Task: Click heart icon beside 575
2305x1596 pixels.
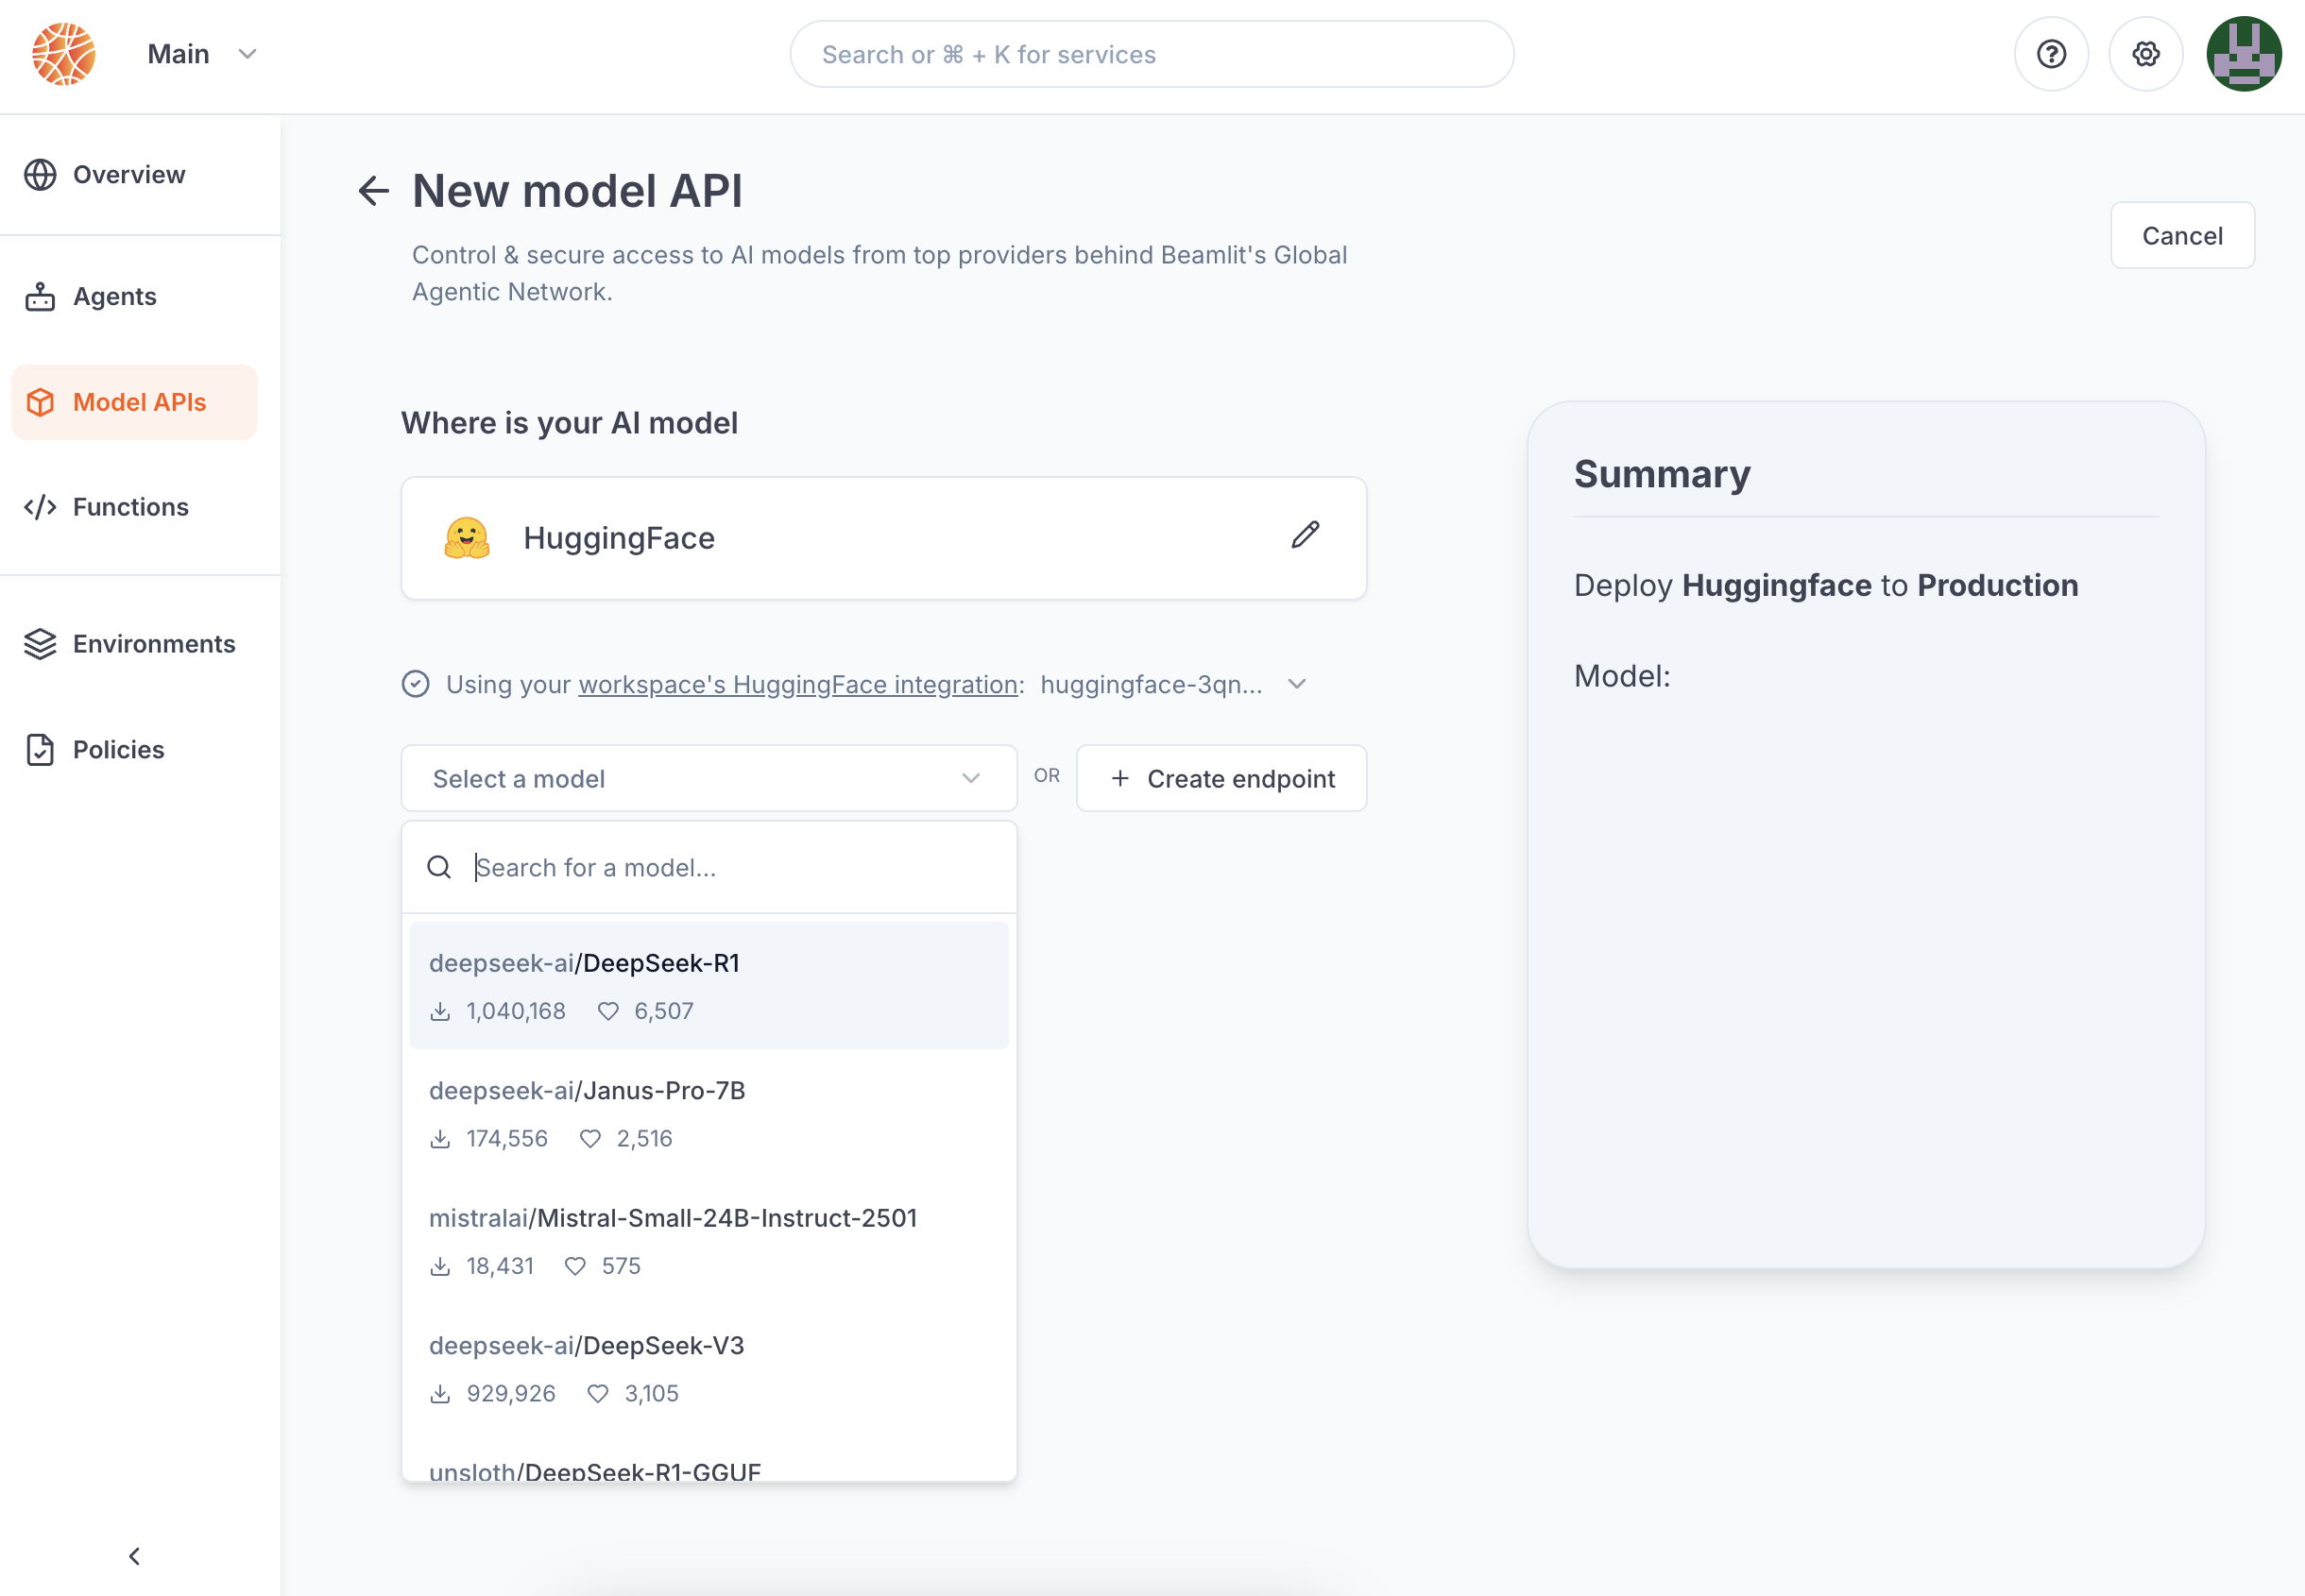Action: coord(575,1267)
